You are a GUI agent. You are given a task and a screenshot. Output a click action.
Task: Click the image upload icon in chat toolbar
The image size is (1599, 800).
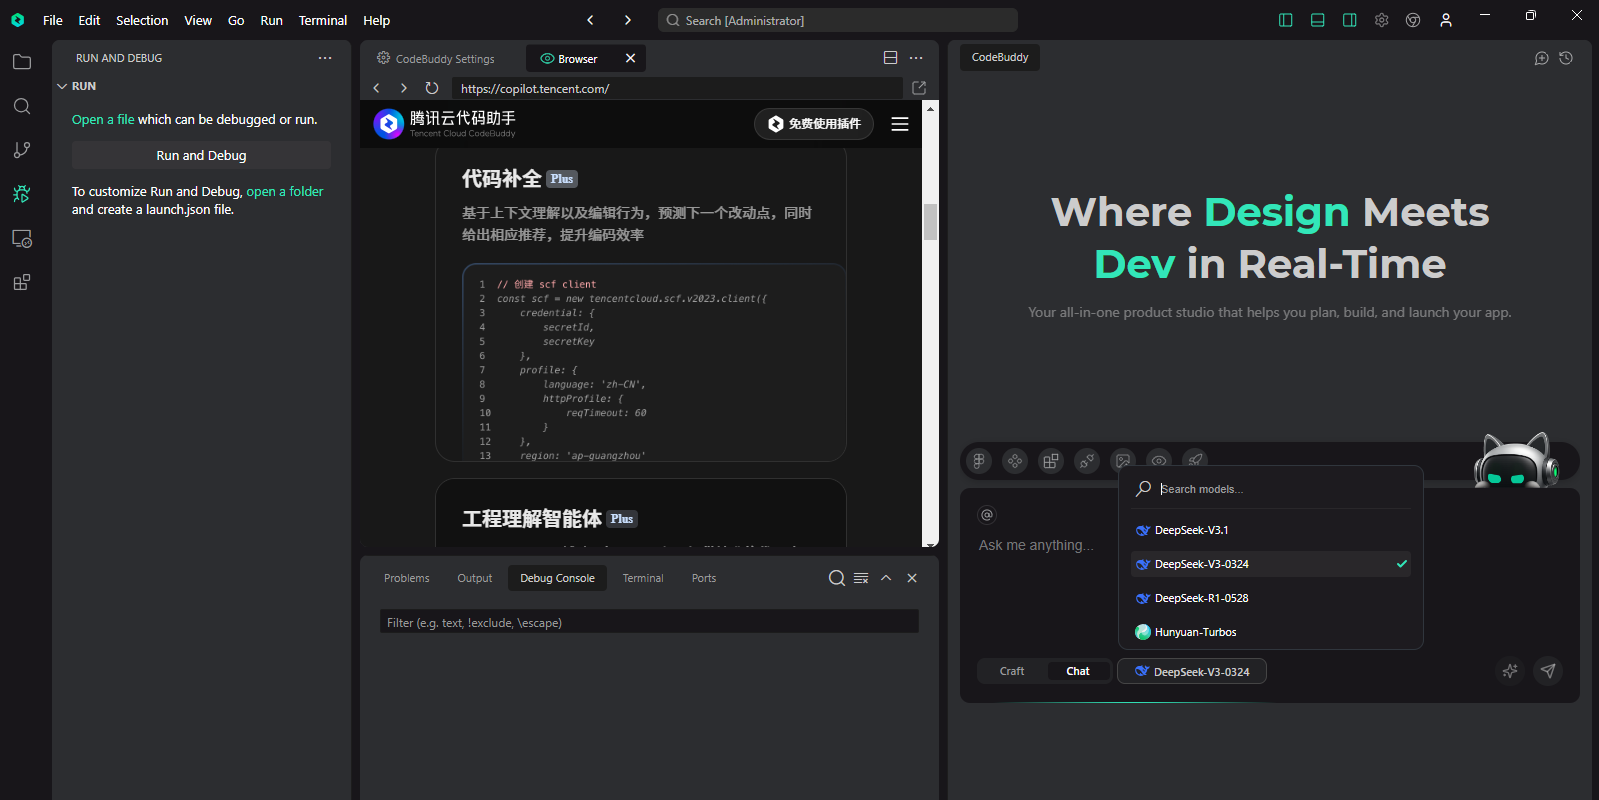click(x=1123, y=461)
